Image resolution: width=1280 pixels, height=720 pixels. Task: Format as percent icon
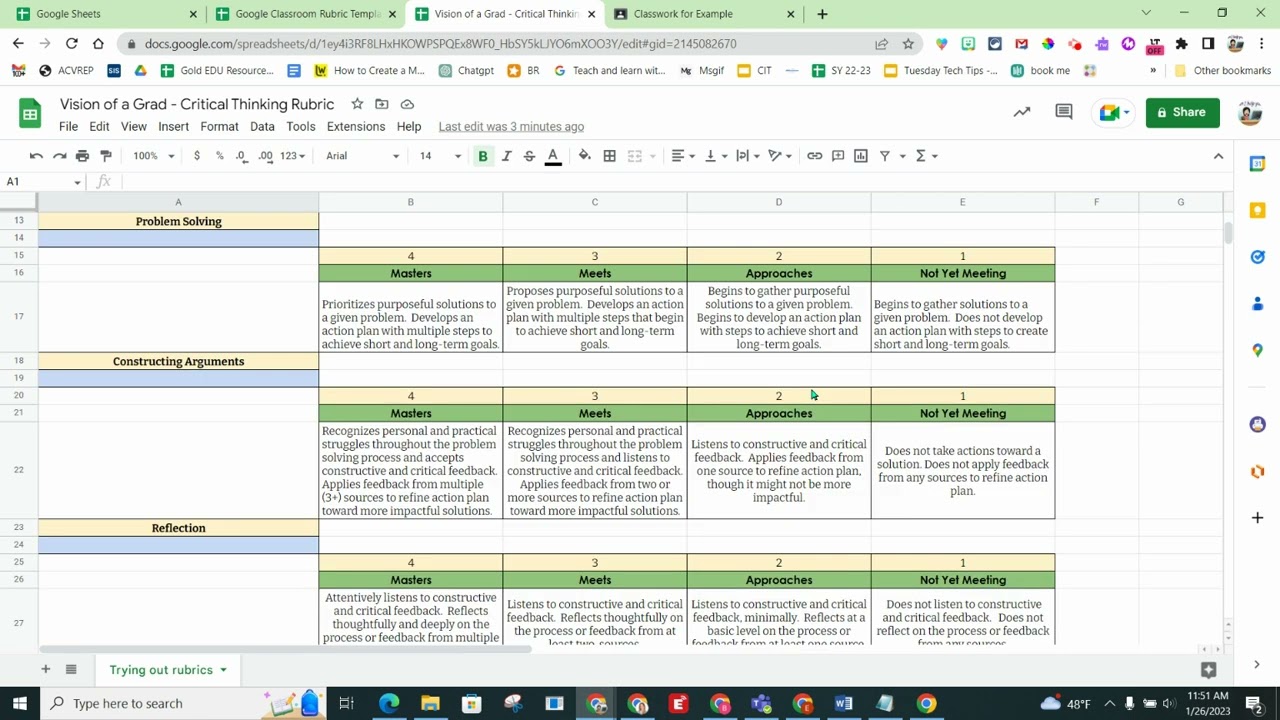point(219,156)
